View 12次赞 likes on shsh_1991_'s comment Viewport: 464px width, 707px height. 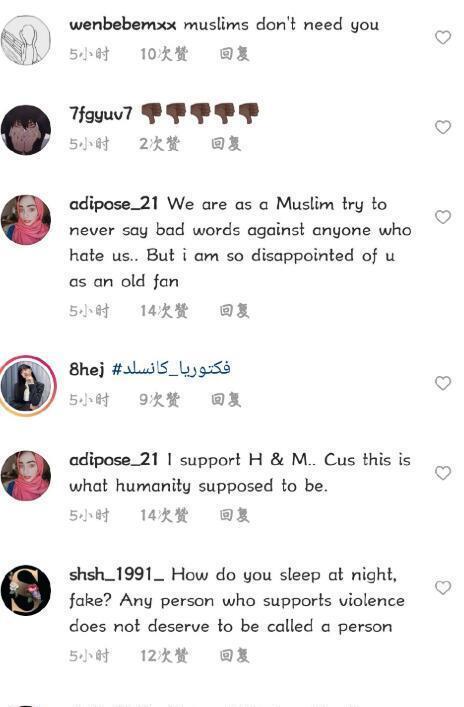pyautogui.click(x=164, y=656)
